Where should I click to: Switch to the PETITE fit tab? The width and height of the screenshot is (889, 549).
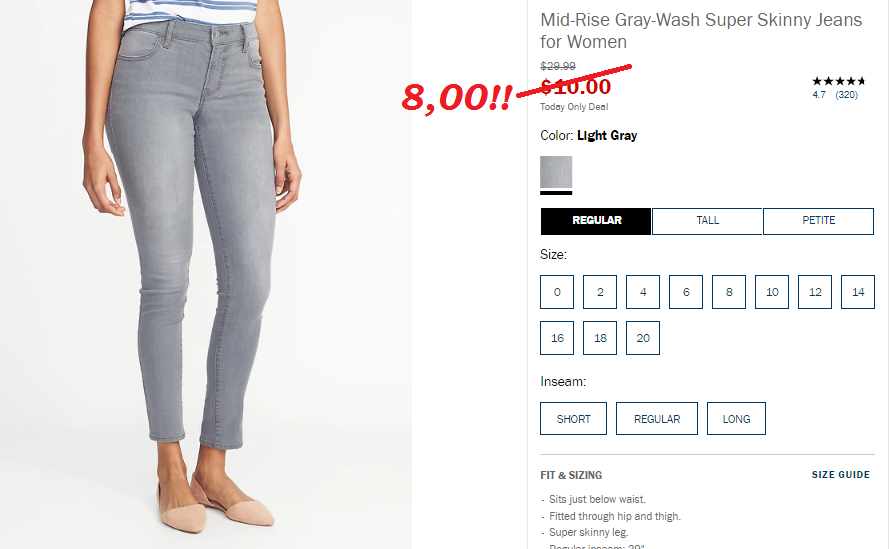pyautogui.click(x=818, y=221)
